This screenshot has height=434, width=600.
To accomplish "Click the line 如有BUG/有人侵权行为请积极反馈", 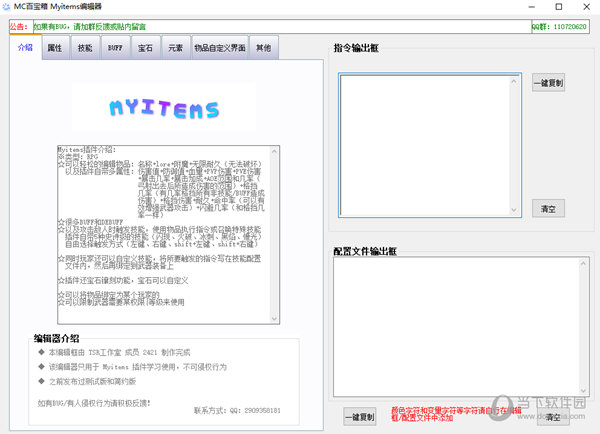I will pos(94,403).
